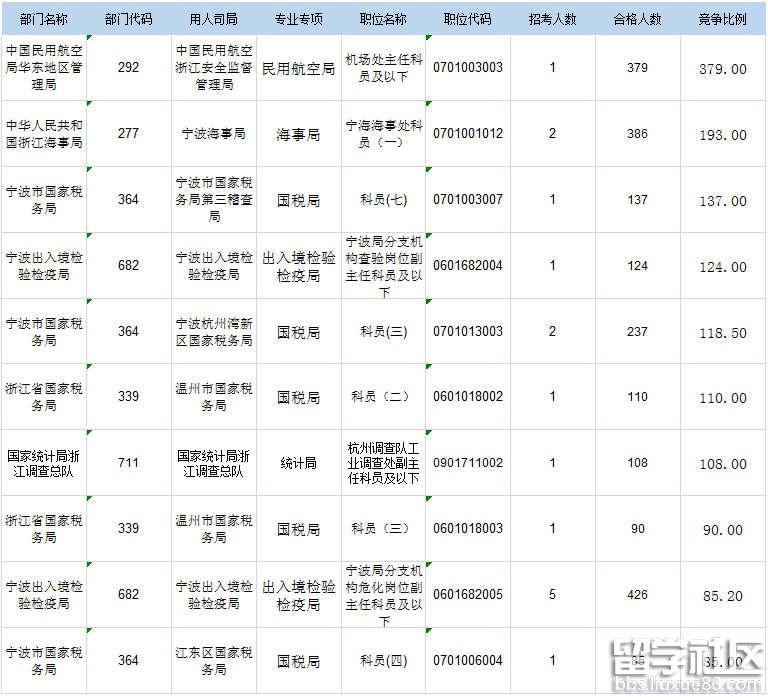
Task: Select the 118.50 ratio cell
Action: click(x=723, y=332)
